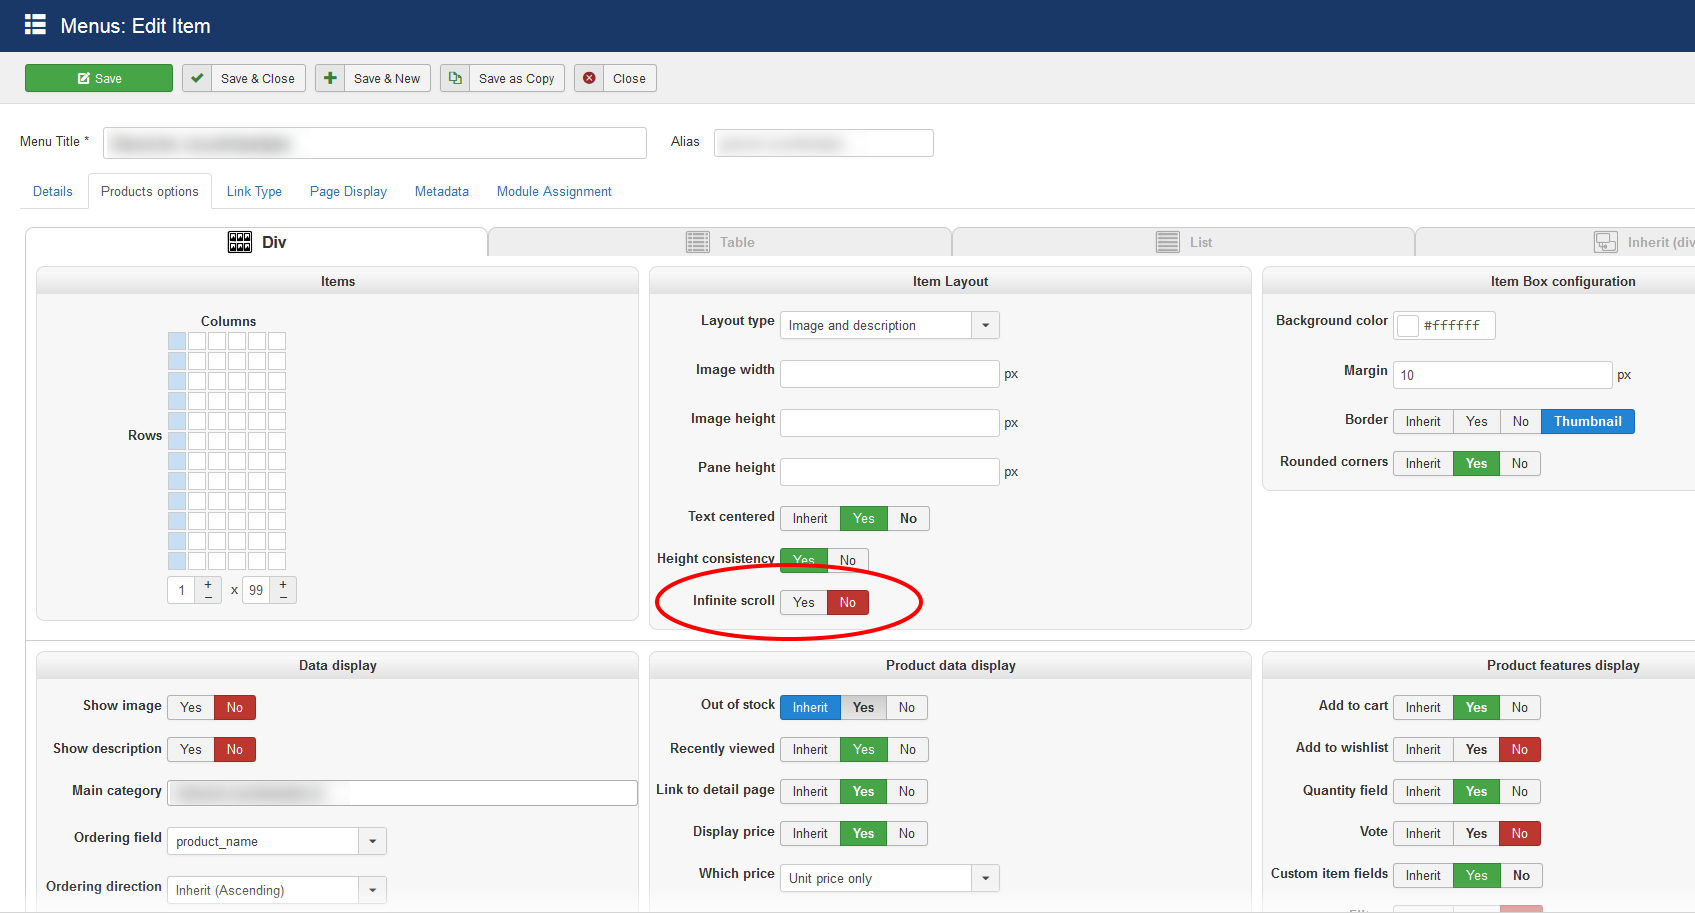1695x913 pixels.
Task: Select the List layout tab label
Action: click(1201, 242)
